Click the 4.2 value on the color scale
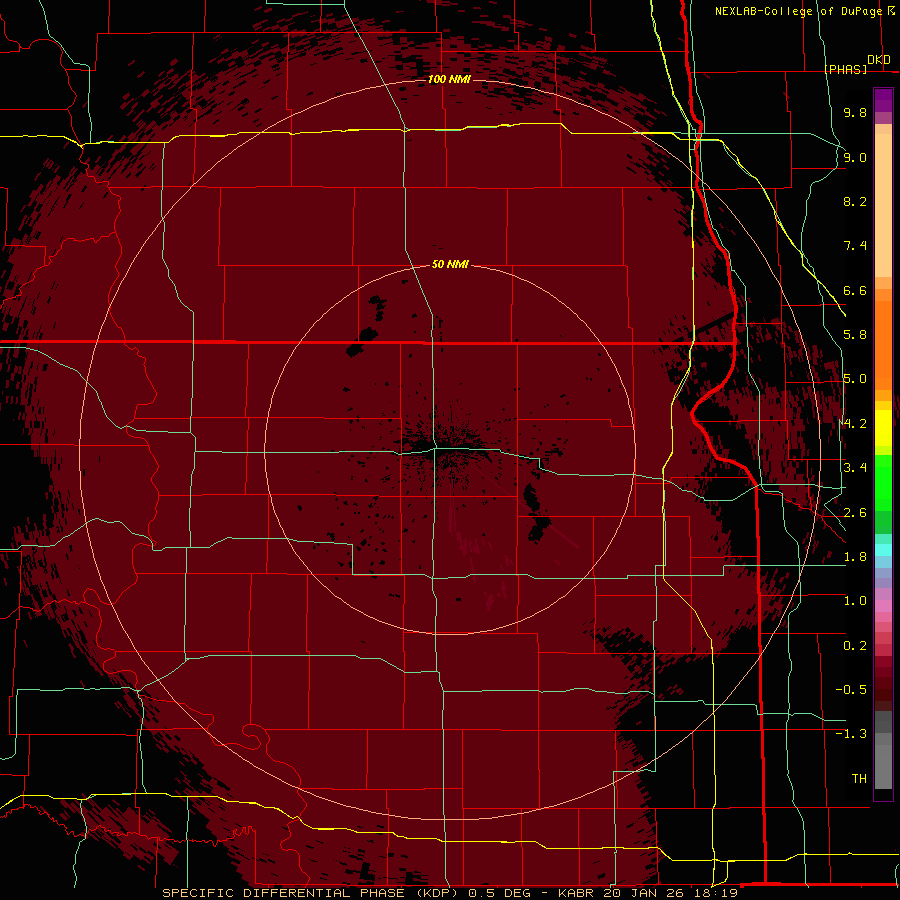The image size is (900, 900). 855,424
